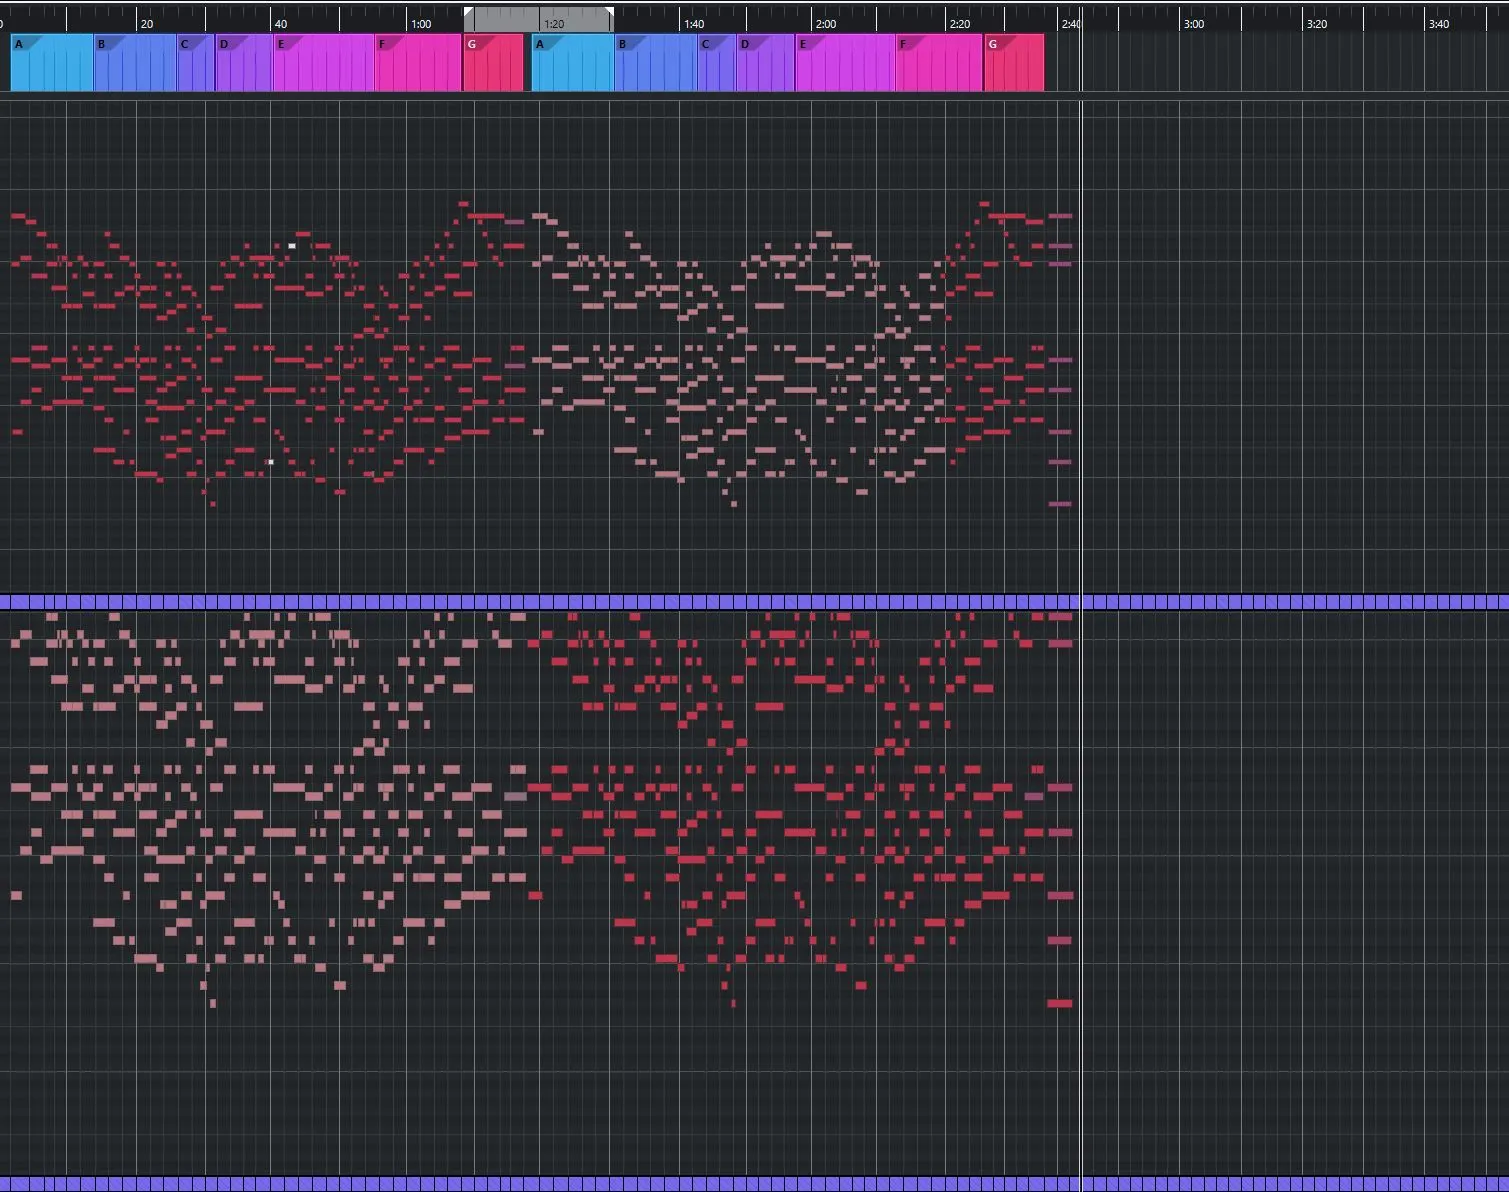This screenshot has width=1509, height=1192.
Task: Click the left loop range handle
Action: [468, 14]
